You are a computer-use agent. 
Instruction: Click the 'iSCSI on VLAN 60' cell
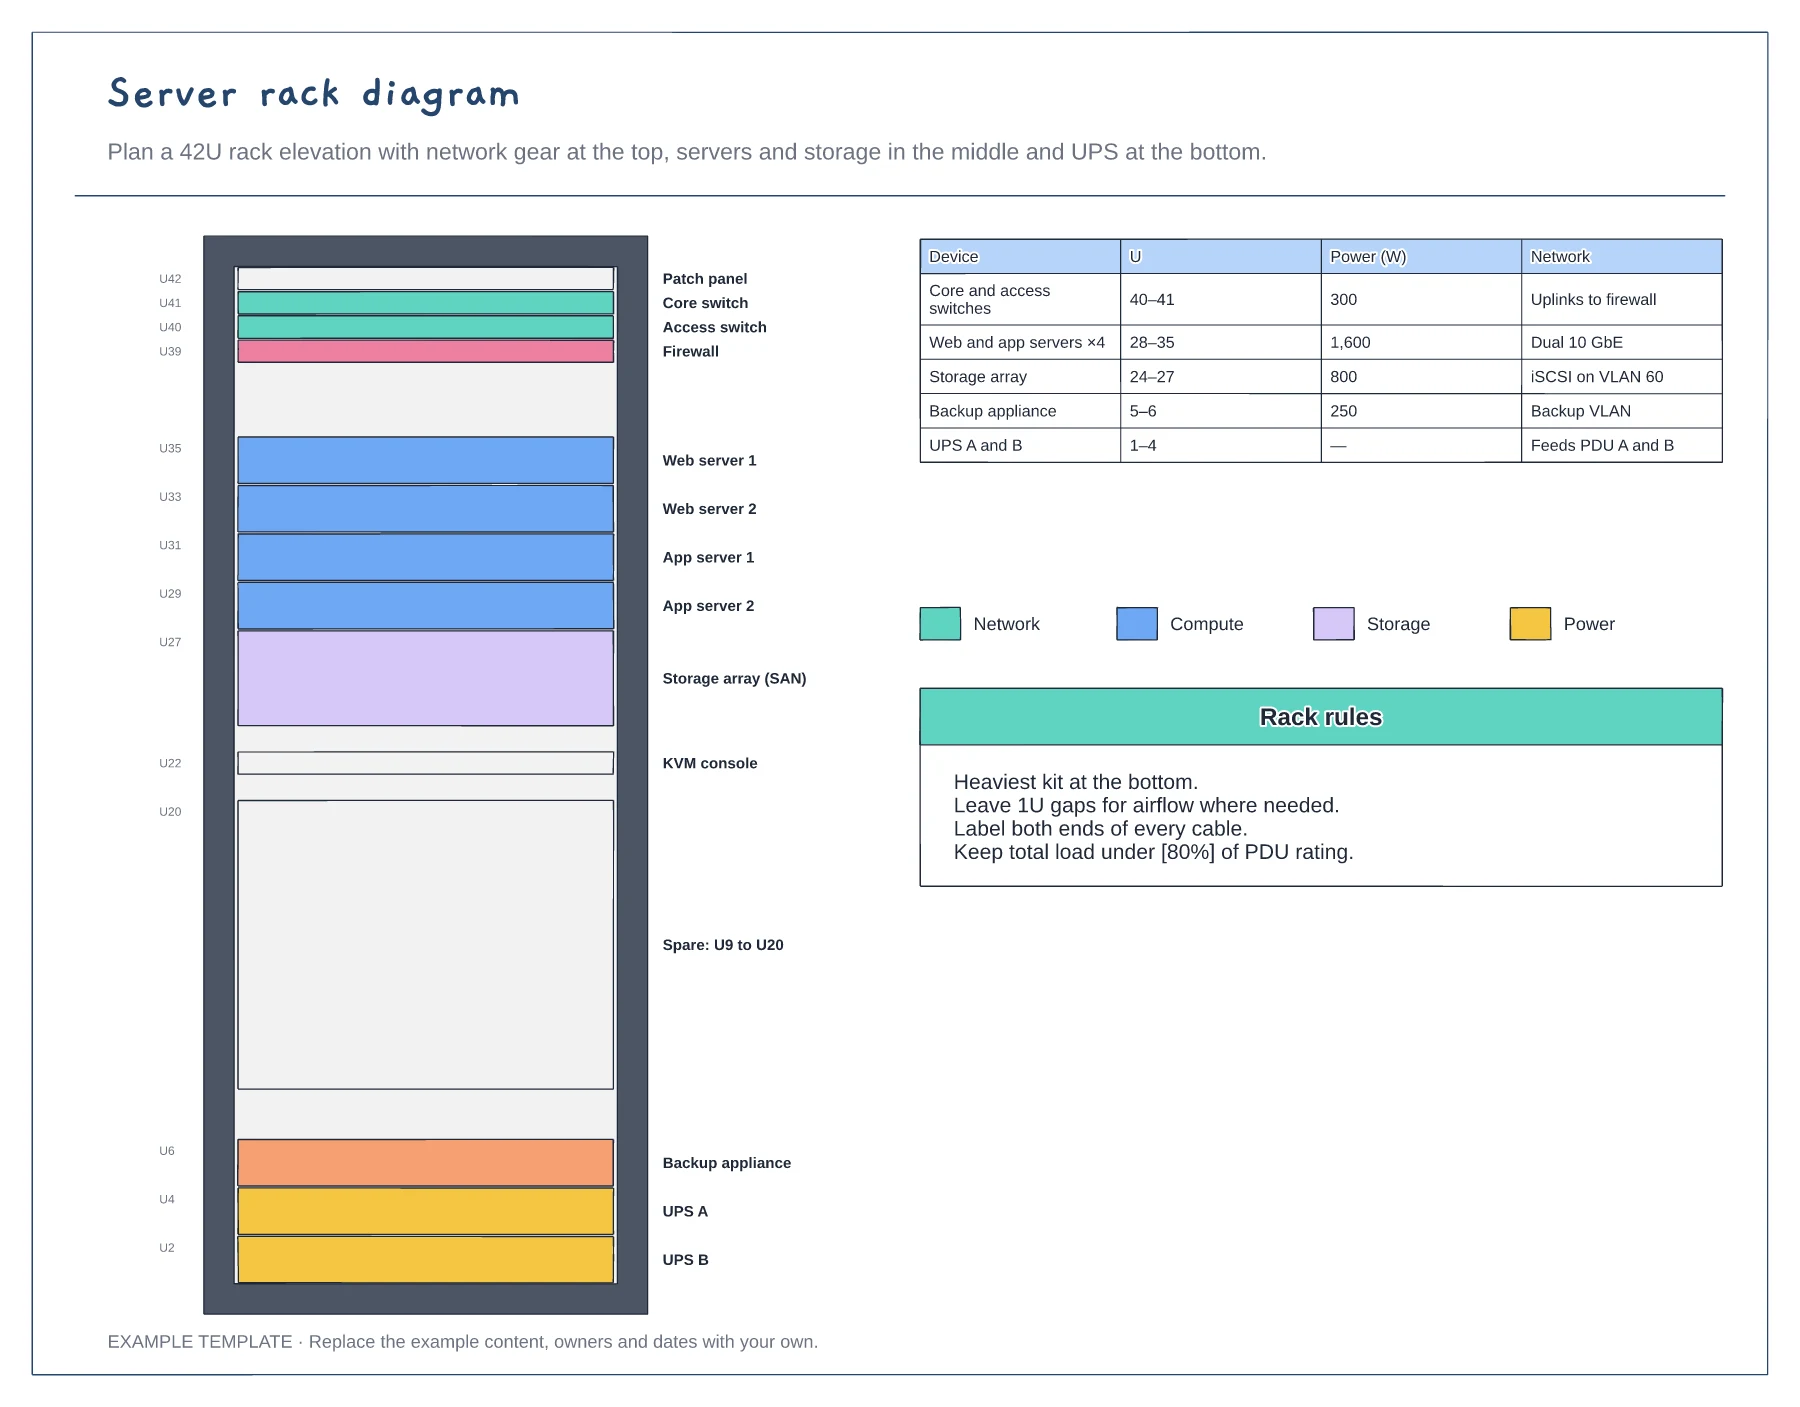[x=1622, y=376]
